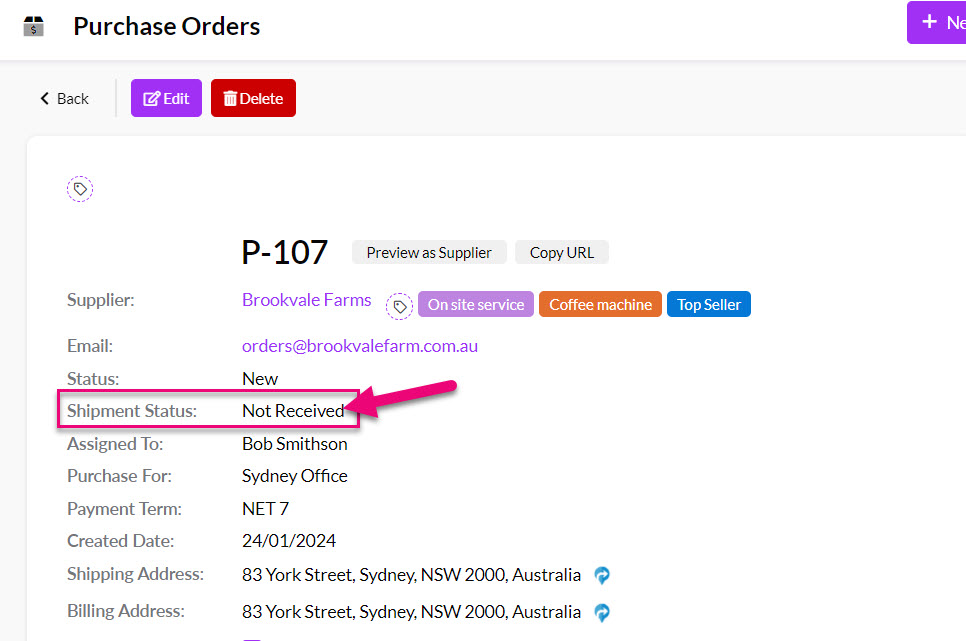Click the assignee Bob Smithson

click(294, 444)
